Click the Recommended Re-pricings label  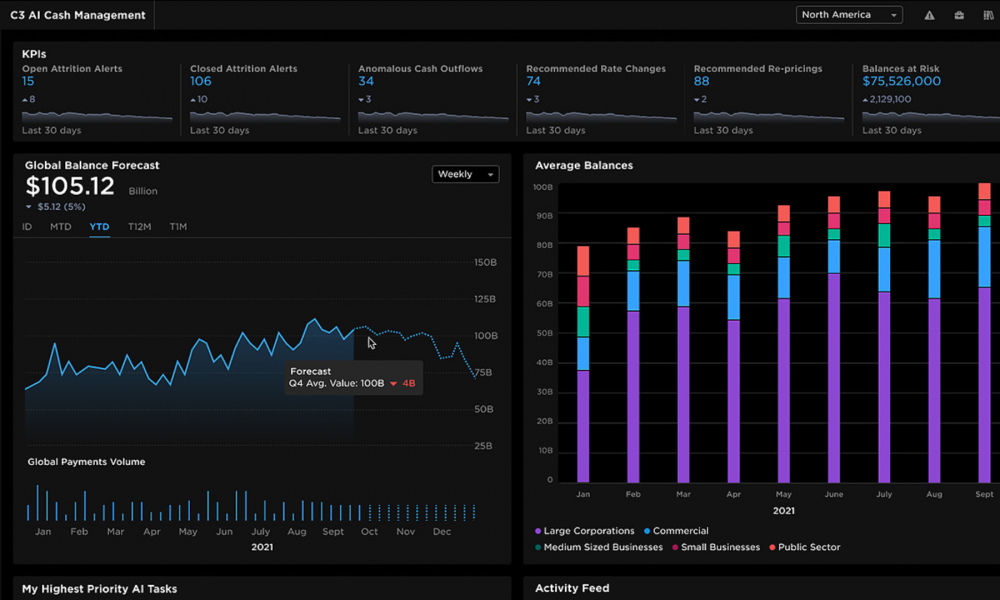pos(758,68)
